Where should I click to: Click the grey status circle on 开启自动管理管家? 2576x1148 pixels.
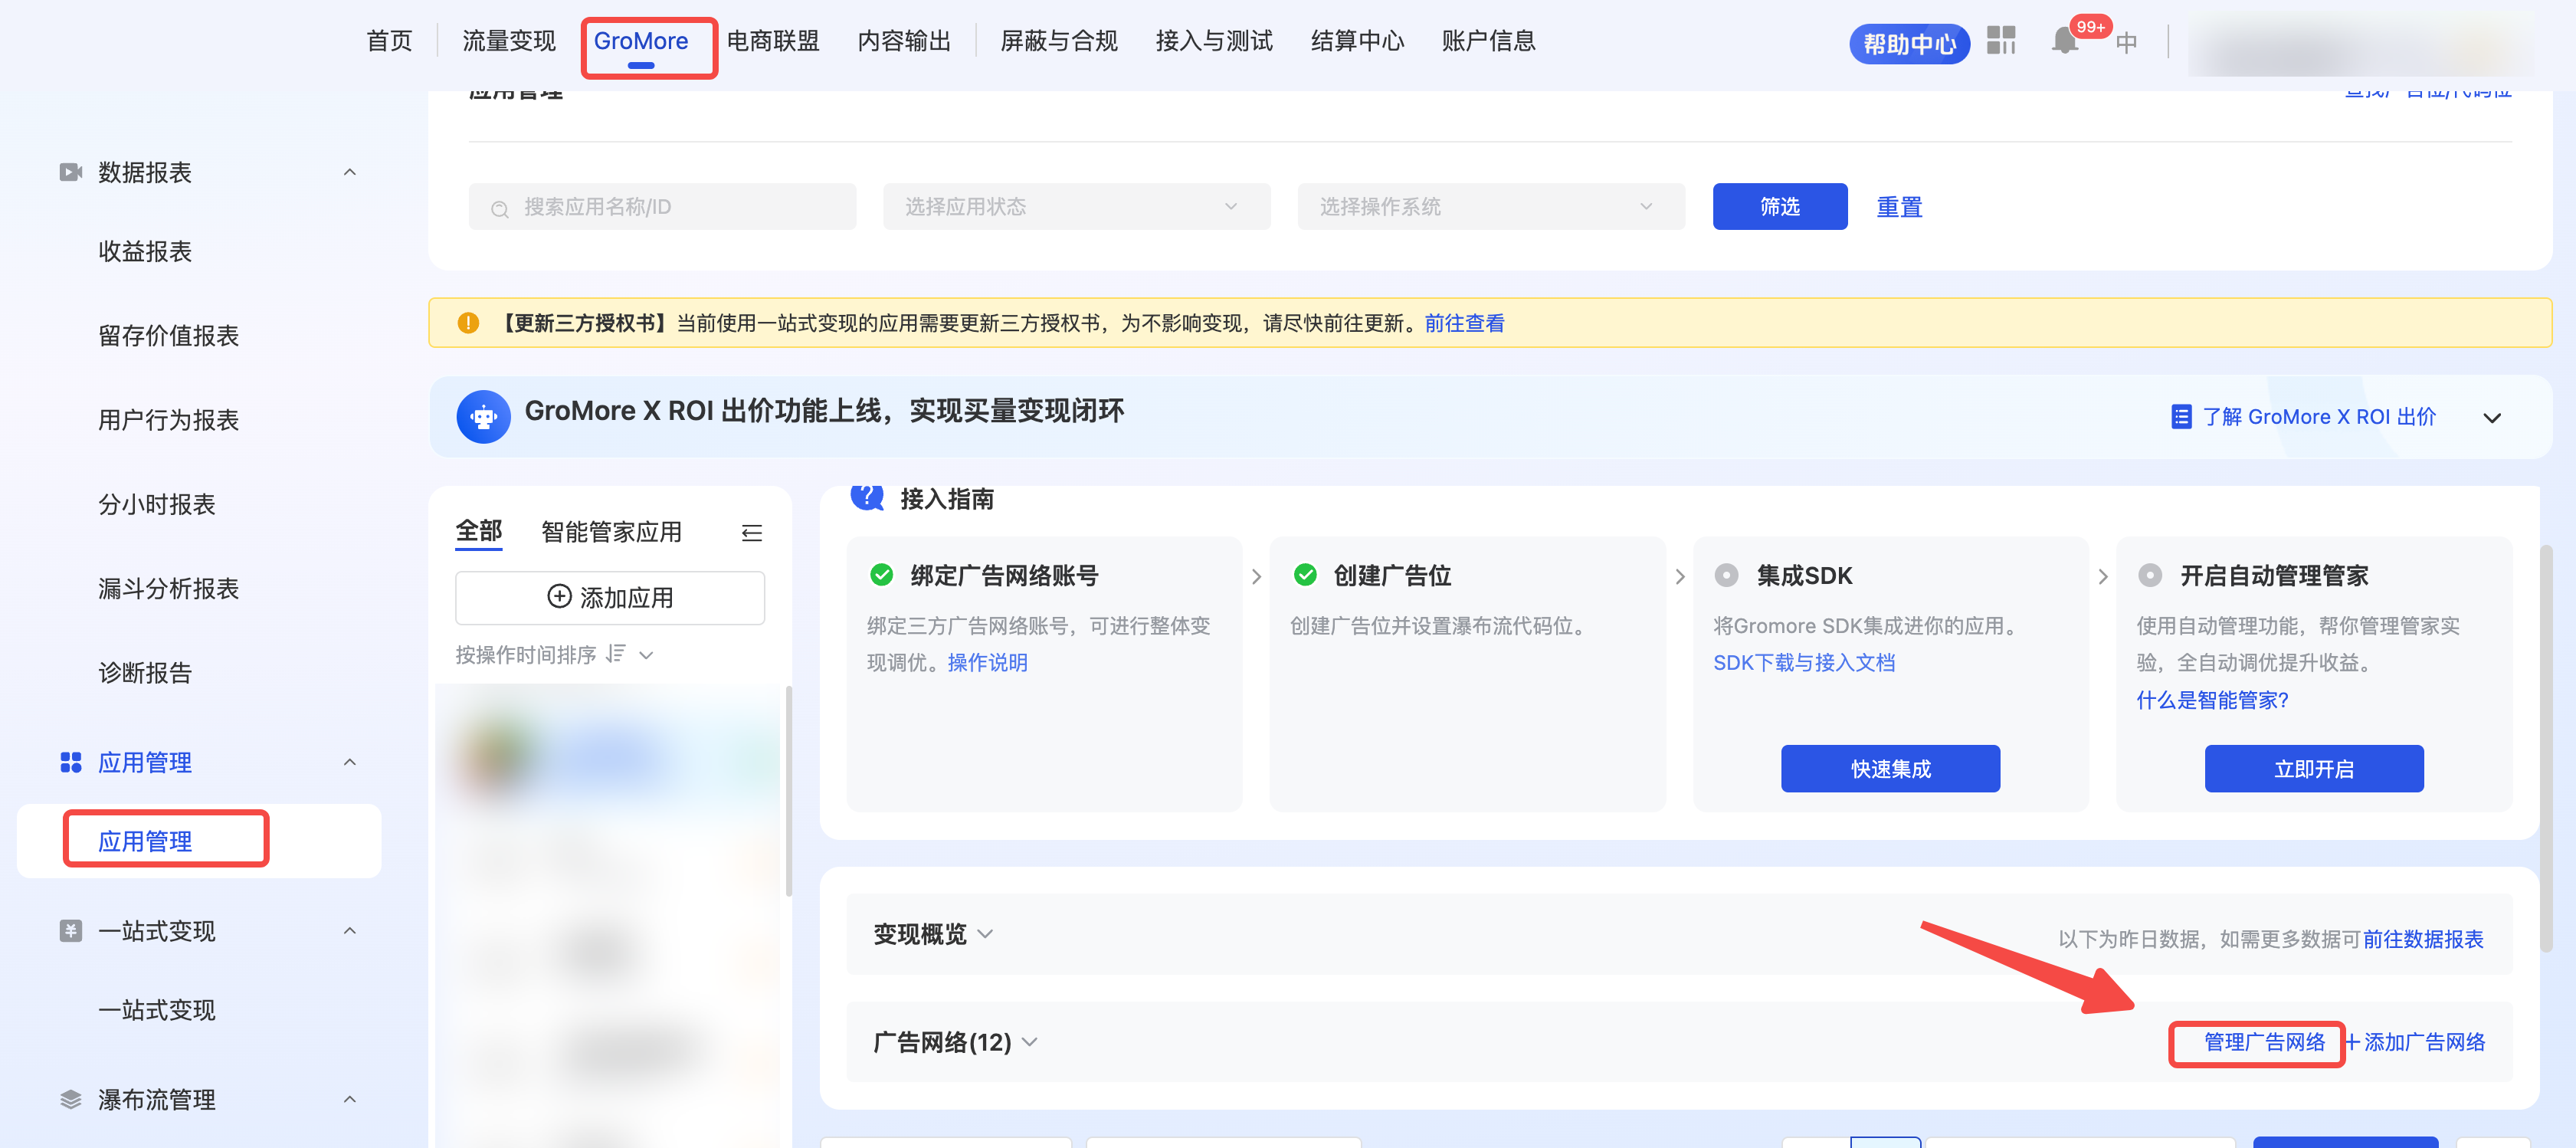(2150, 575)
